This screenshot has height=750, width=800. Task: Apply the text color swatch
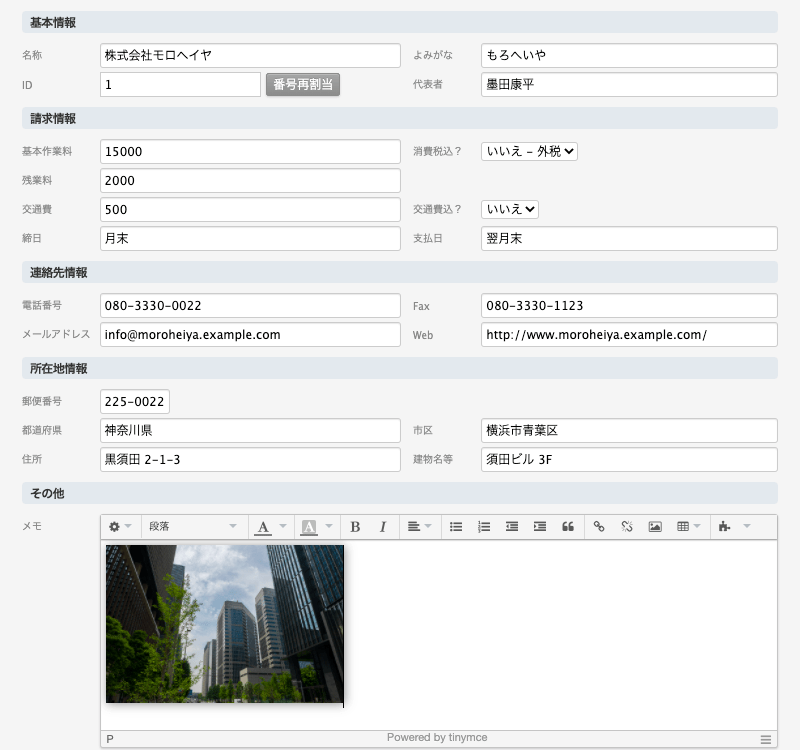pos(263,527)
